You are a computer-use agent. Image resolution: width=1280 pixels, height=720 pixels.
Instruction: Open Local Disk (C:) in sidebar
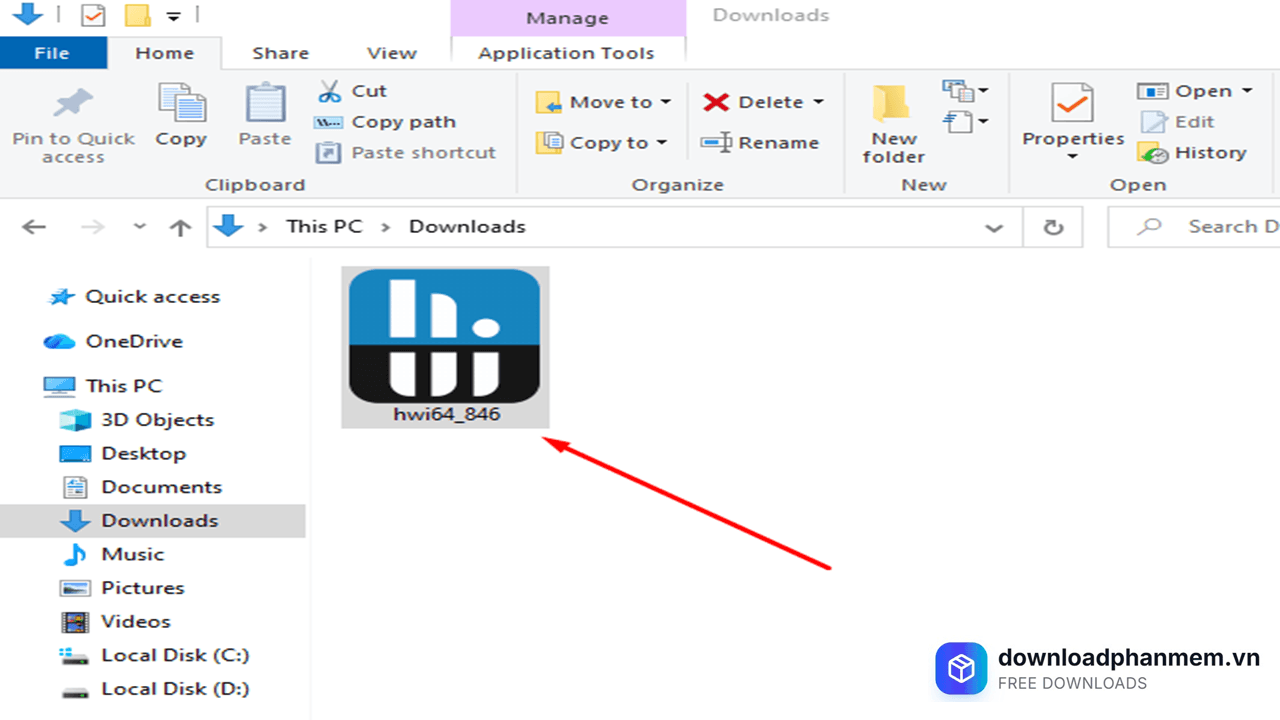pyautogui.click(x=175, y=655)
